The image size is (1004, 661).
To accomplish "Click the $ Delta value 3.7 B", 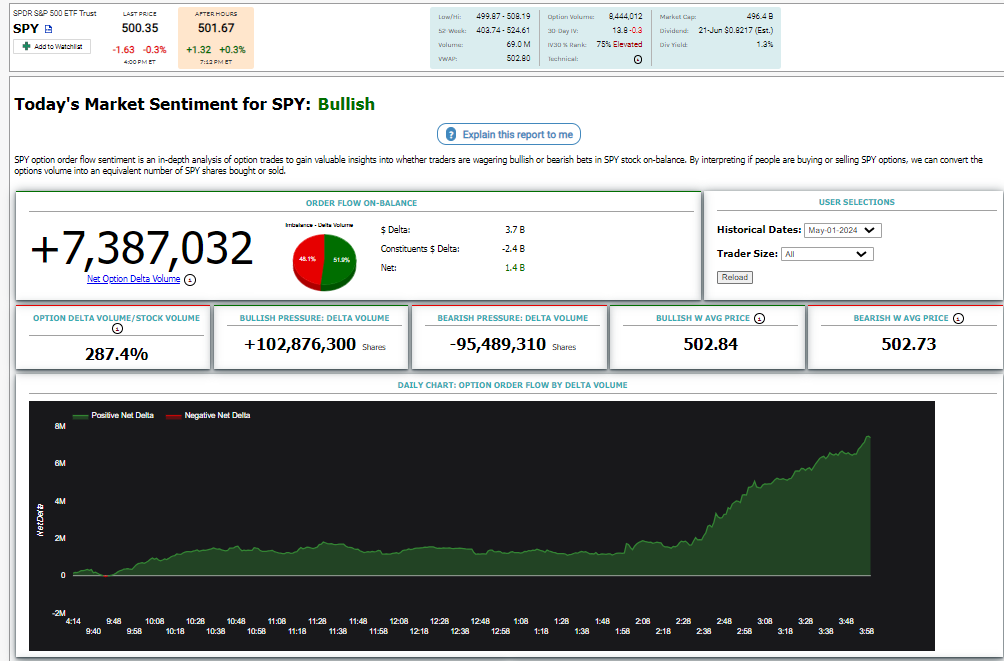I will [x=515, y=229].
